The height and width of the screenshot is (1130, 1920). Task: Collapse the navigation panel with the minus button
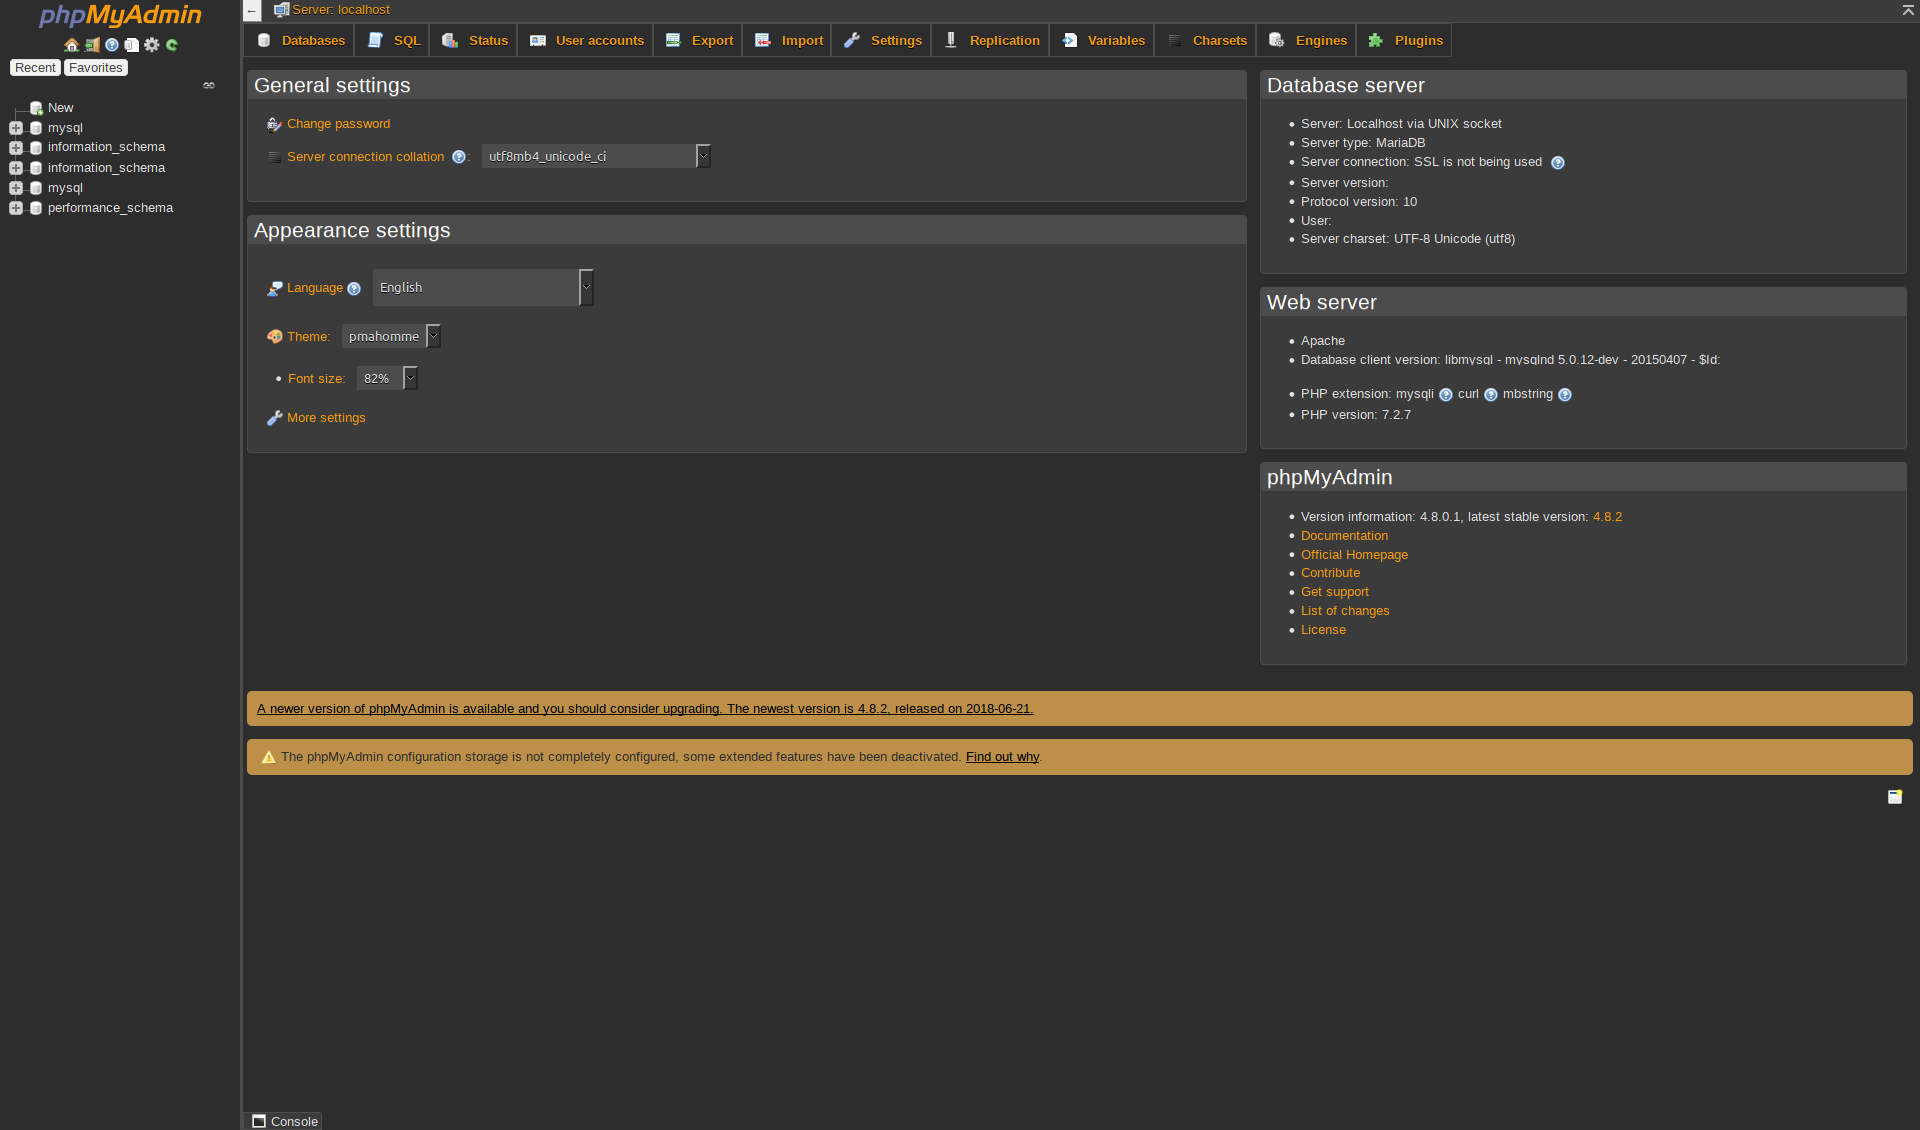pyautogui.click(x=251, y=11)
